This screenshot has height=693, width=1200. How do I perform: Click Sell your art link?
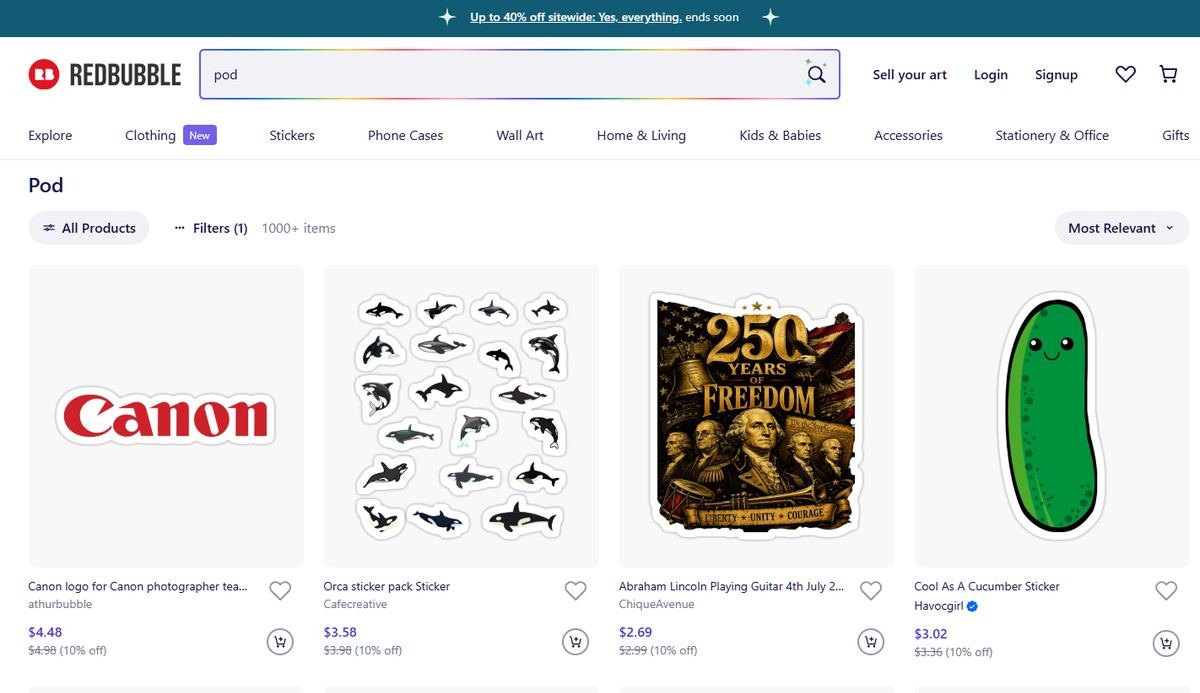(910, 74)
